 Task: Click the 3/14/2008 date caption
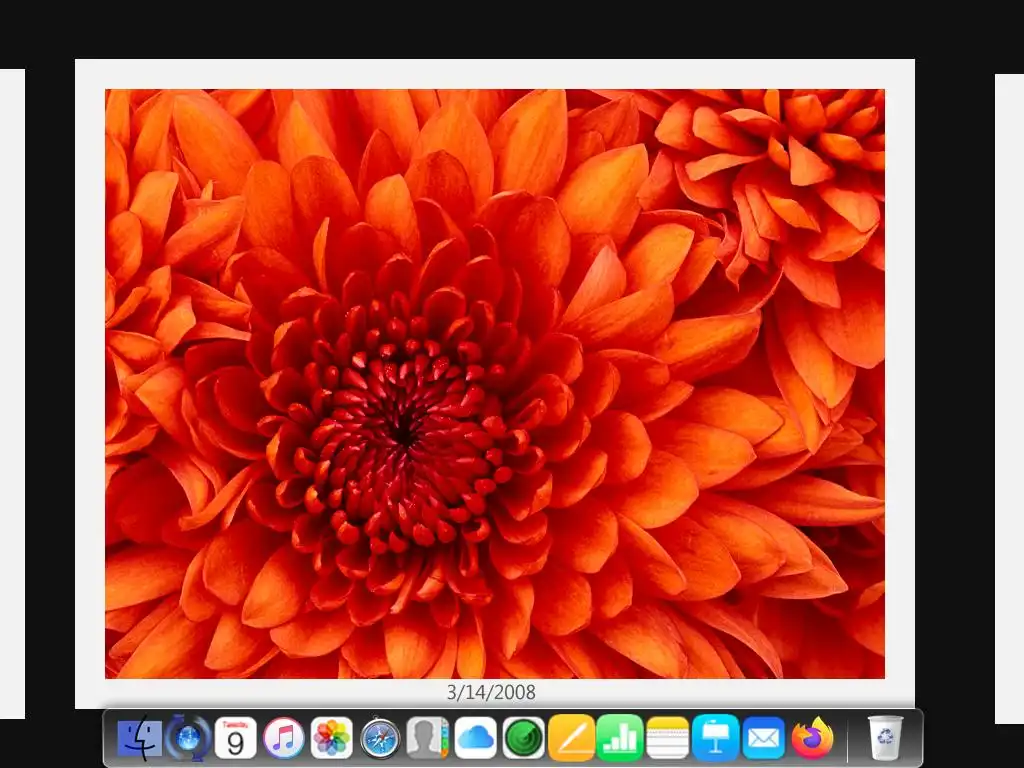click(491, 692)
